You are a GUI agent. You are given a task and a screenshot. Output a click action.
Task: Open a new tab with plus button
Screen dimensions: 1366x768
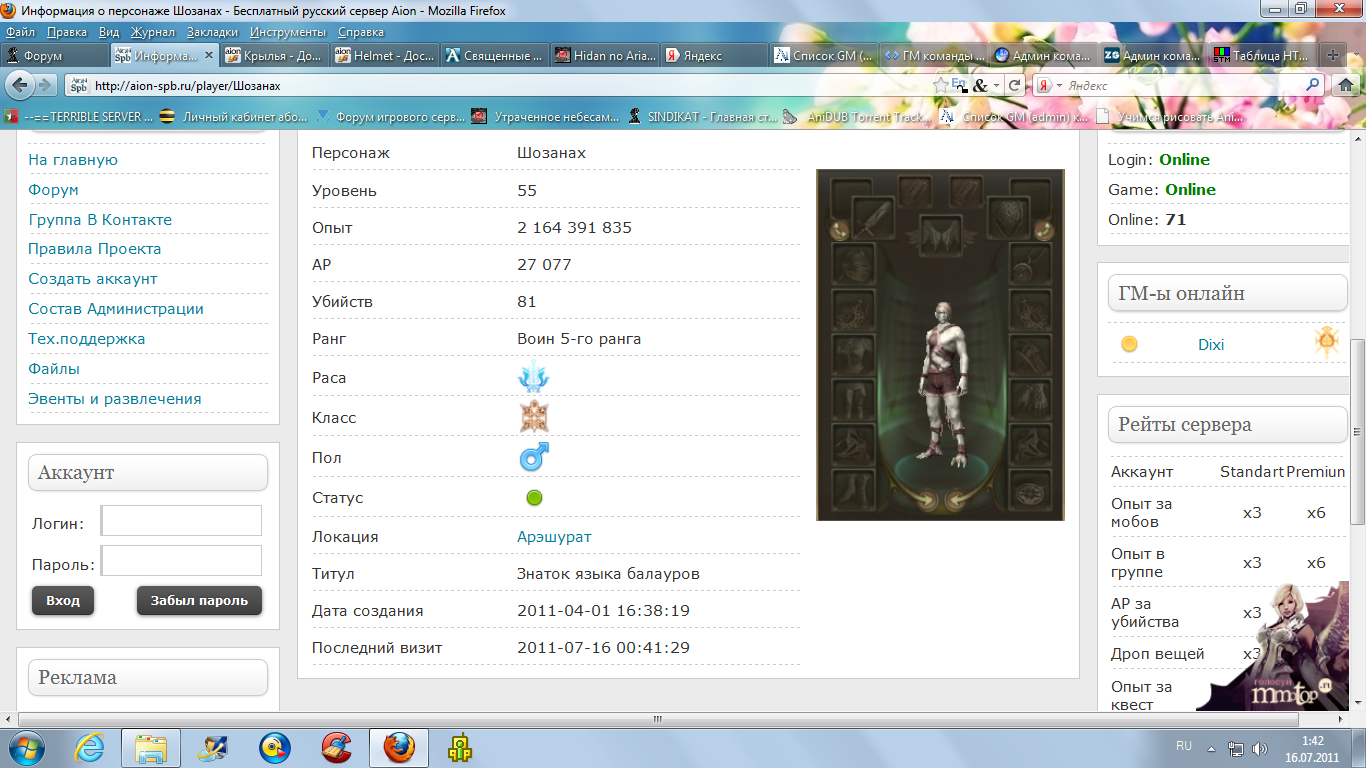pyautogui.click(x=1332, y=56)
